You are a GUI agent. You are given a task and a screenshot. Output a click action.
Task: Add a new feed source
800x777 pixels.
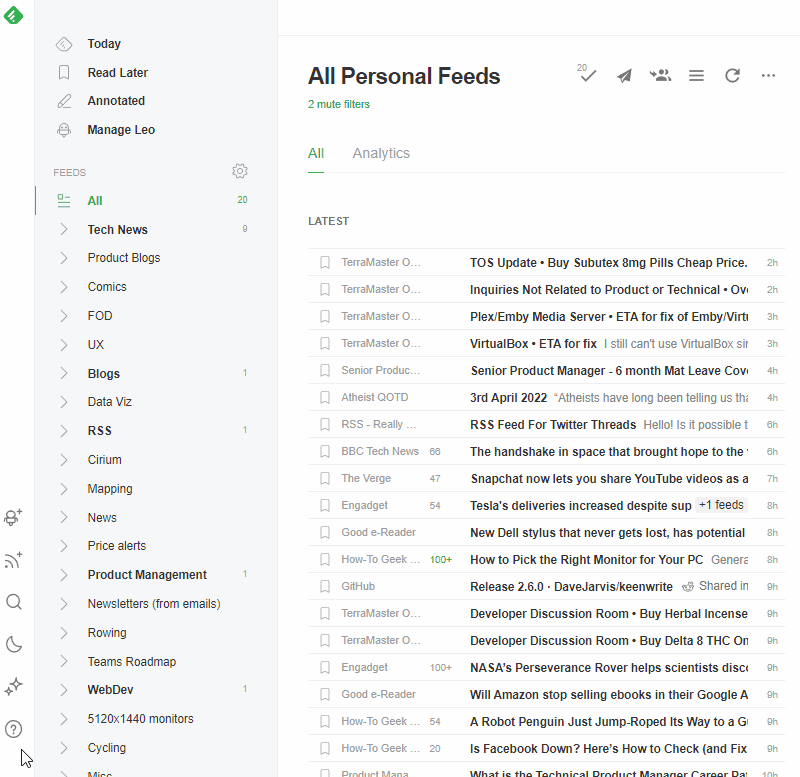(x=14, y=560)
